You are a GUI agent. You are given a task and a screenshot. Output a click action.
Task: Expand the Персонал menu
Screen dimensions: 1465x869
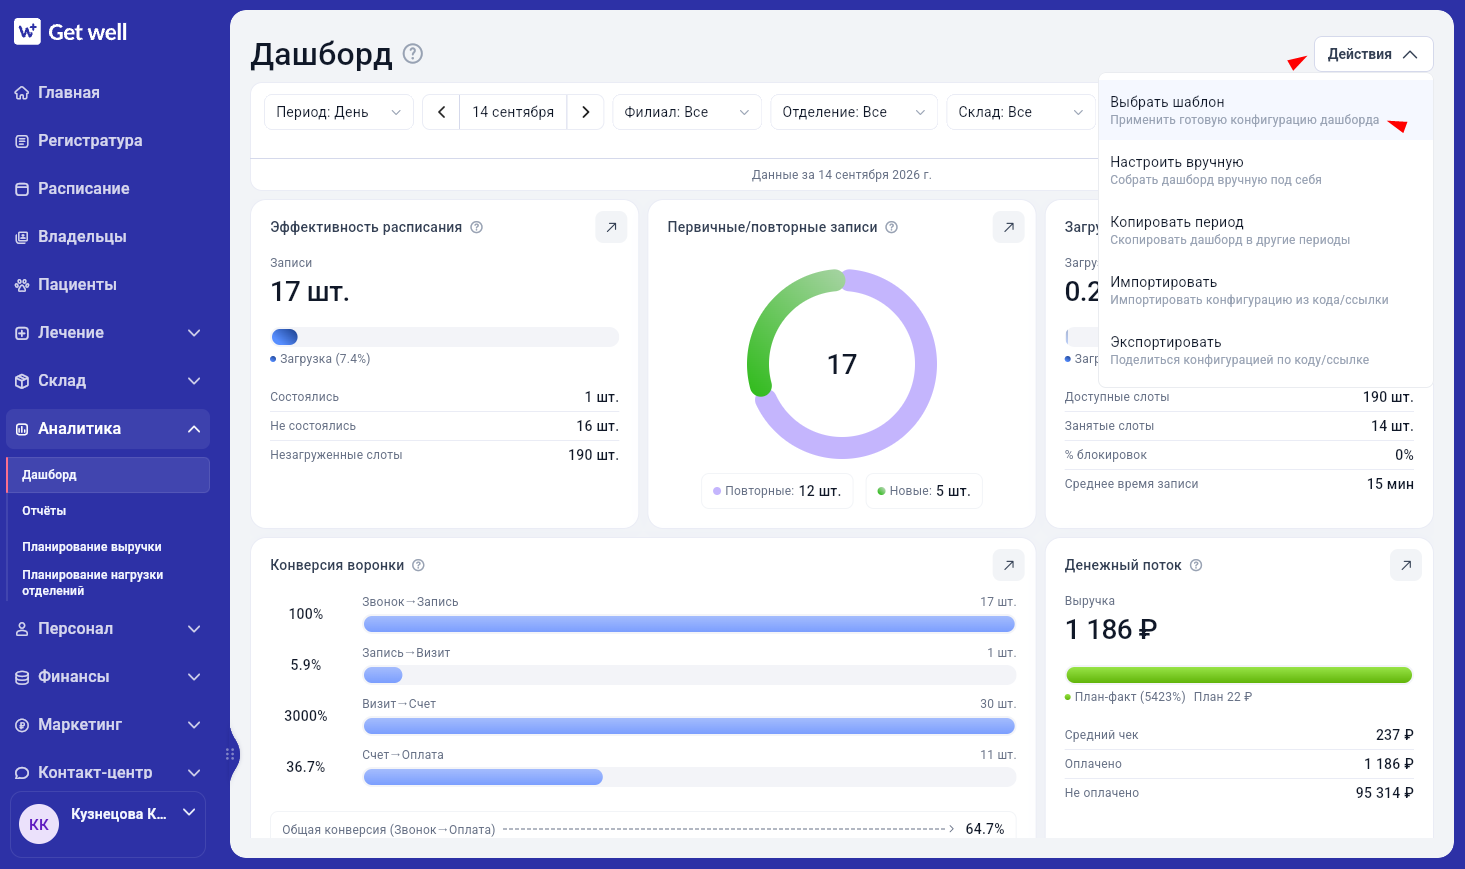coord(108,629)
